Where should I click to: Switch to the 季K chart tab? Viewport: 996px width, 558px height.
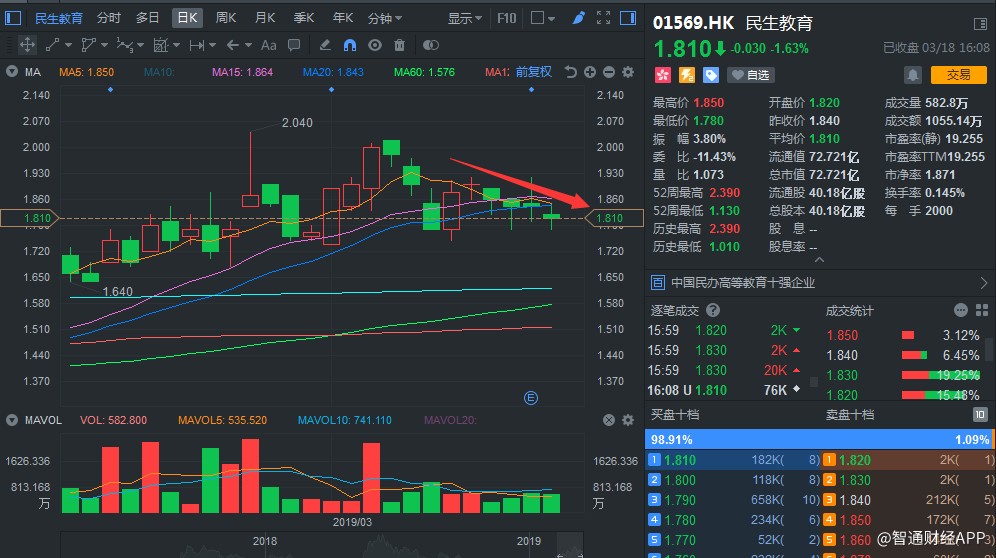point(304,18)
